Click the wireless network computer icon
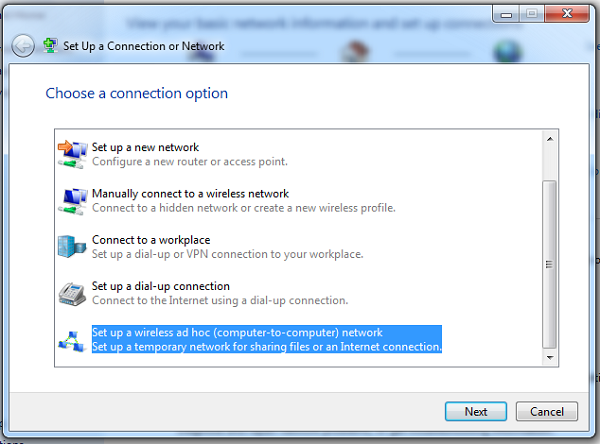 [72, 201]
